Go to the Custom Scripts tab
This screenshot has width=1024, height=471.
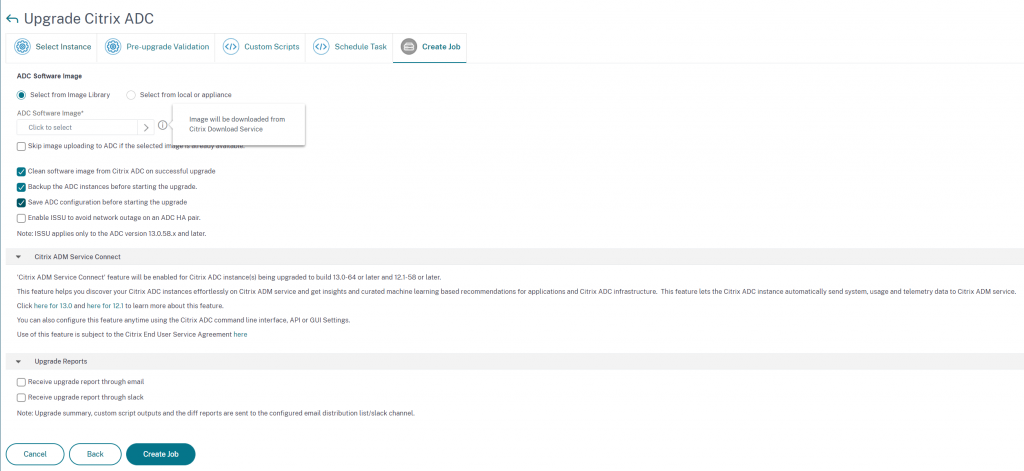(x=260, y=47)
